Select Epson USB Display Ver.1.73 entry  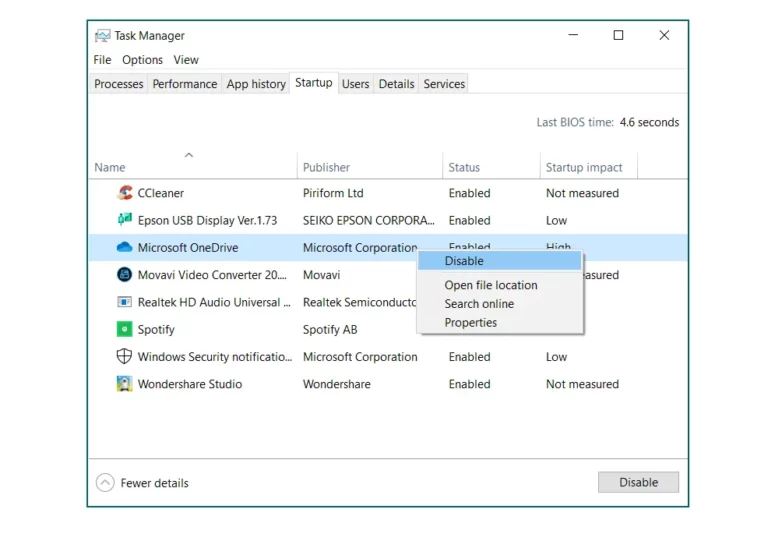click(x=207, y=220)
